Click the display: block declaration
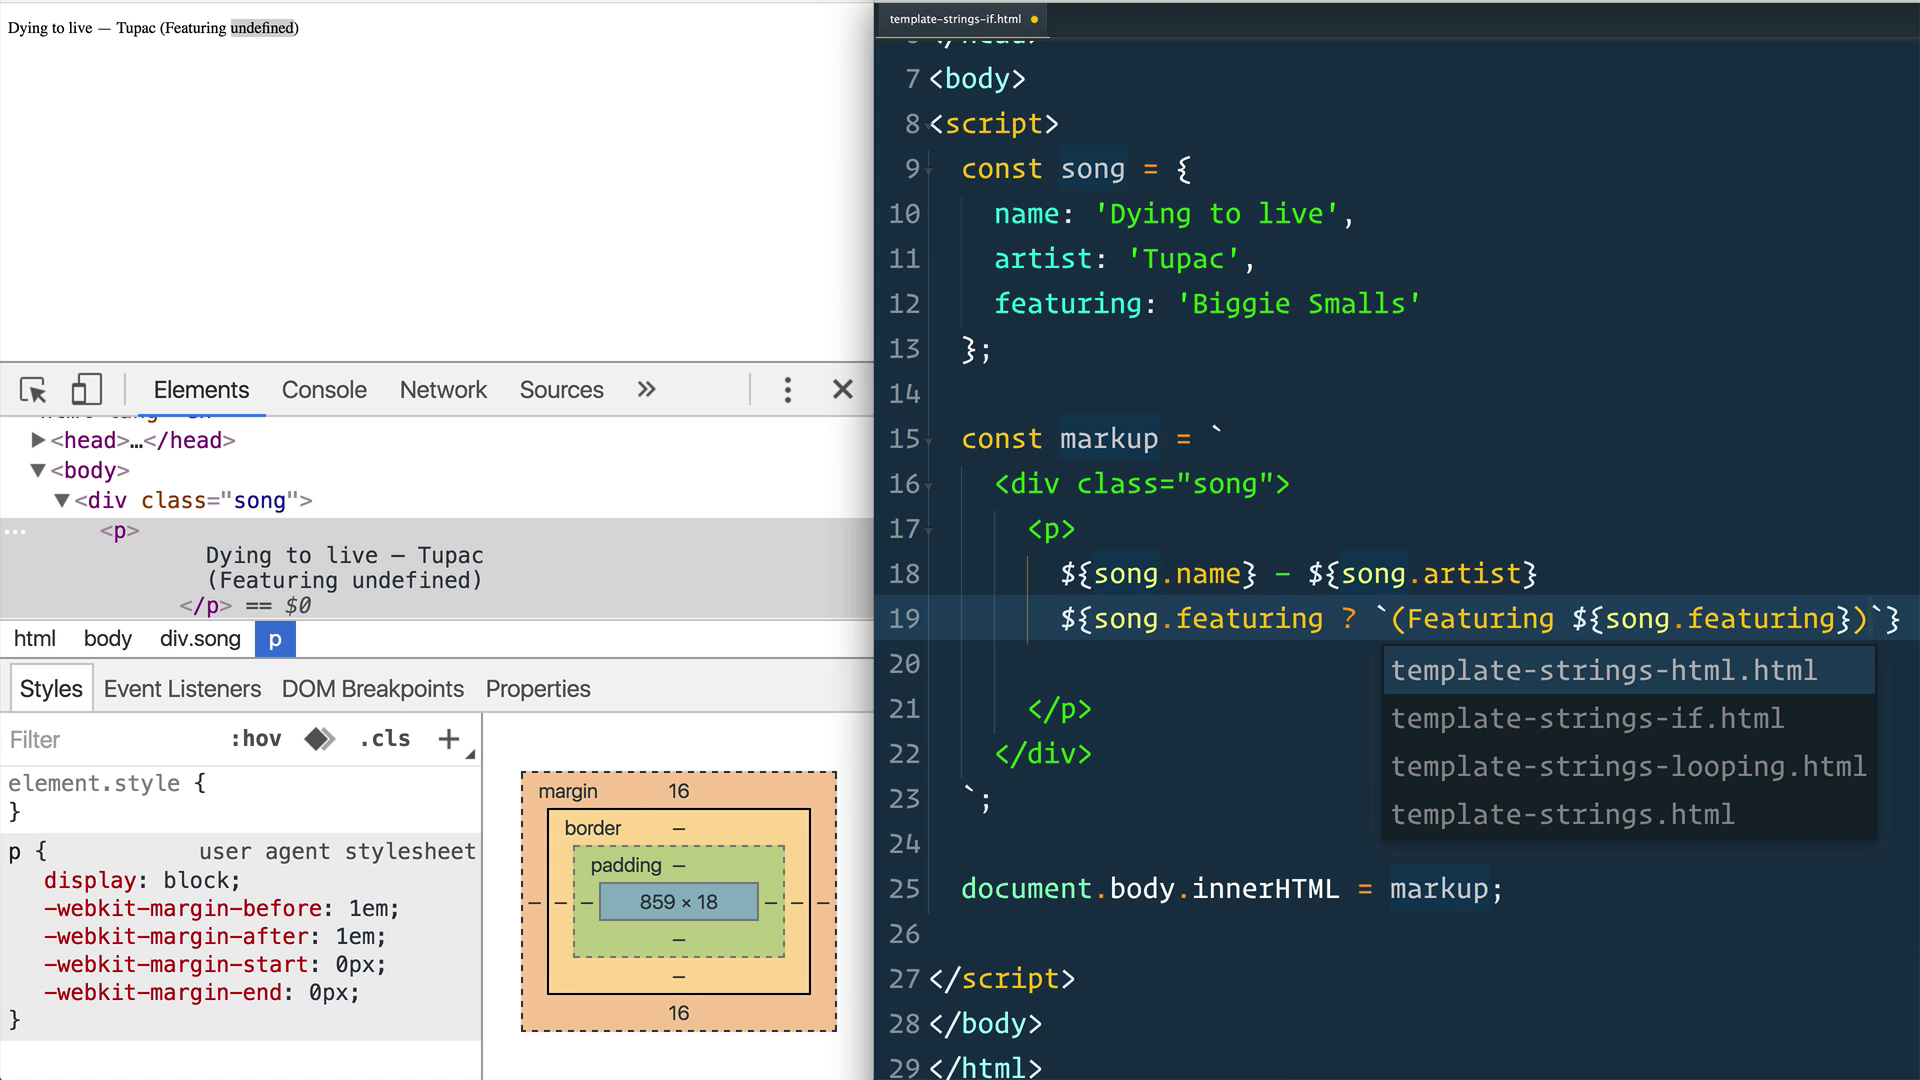This screenshot has height=1080, width=1920. click(142, 881)
